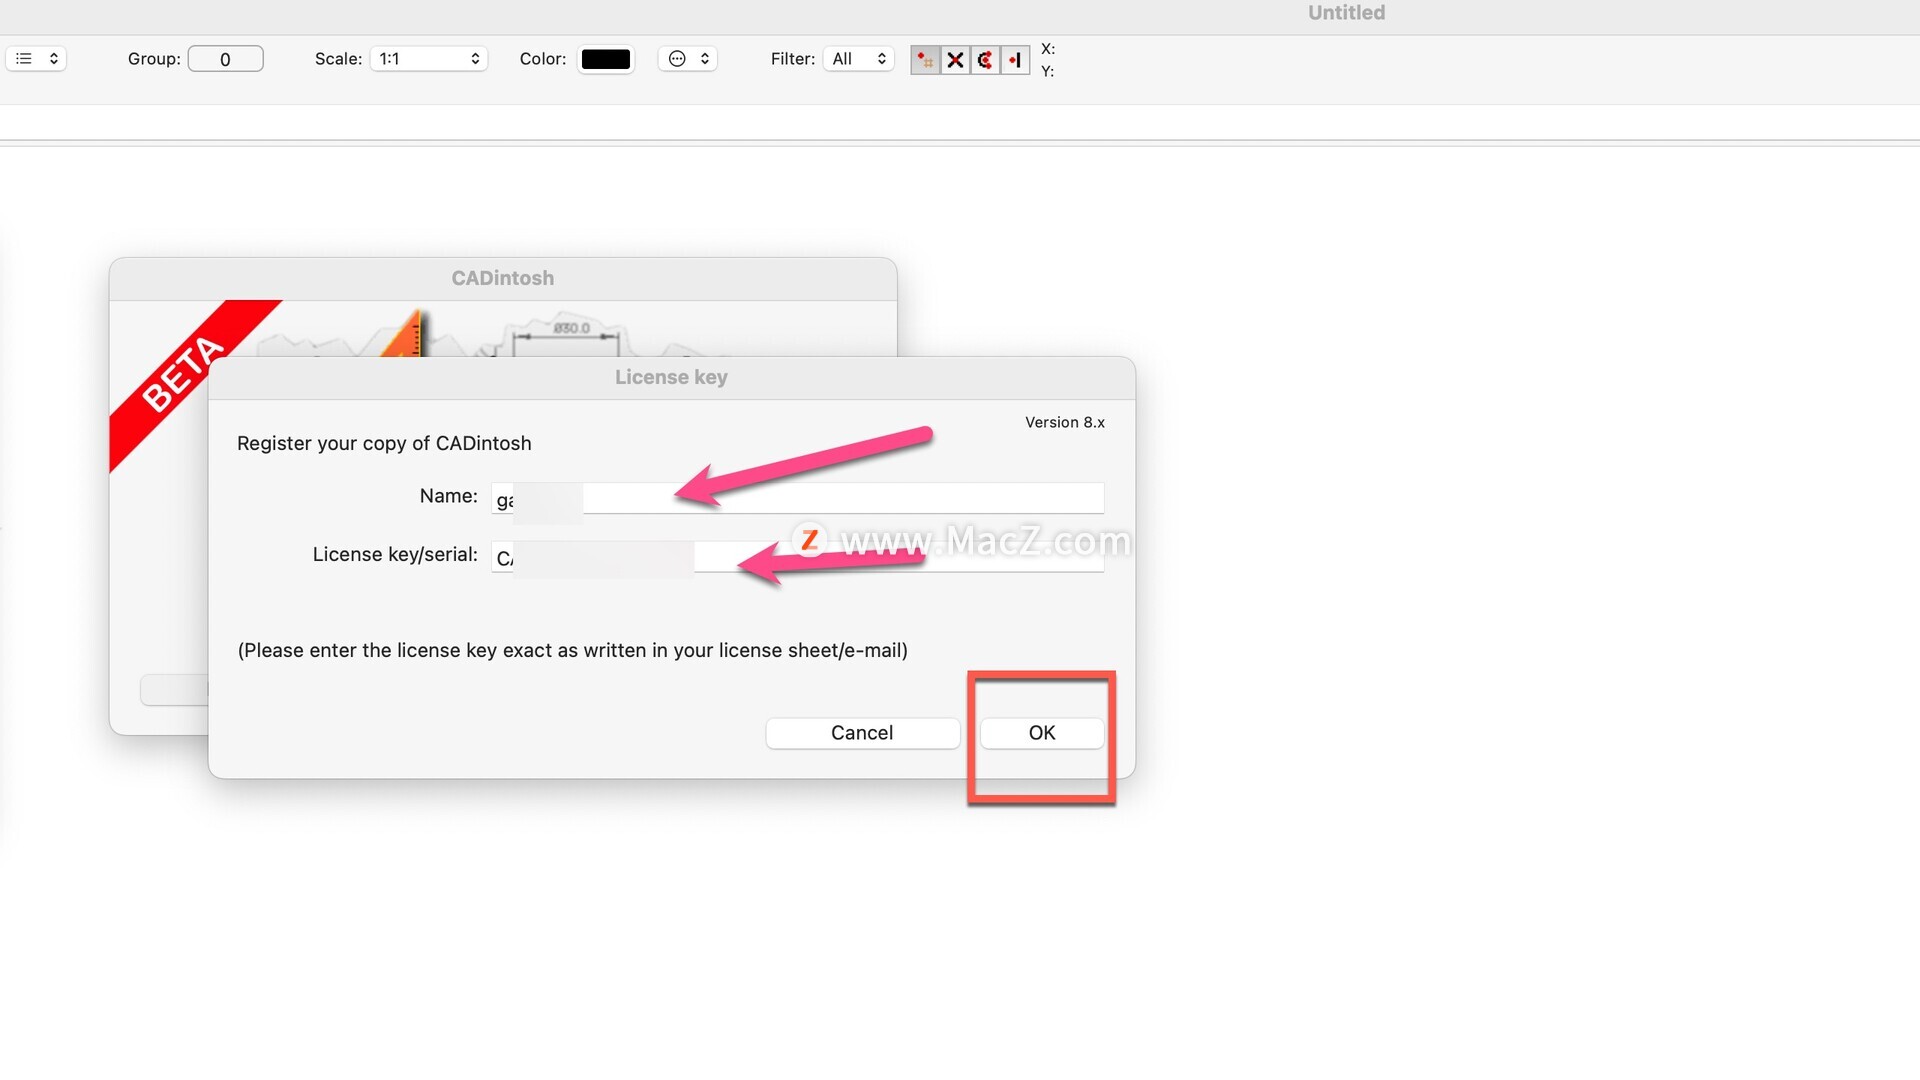Toggle the grid snap icon
1920x1080 pixels.
(925, 60)
